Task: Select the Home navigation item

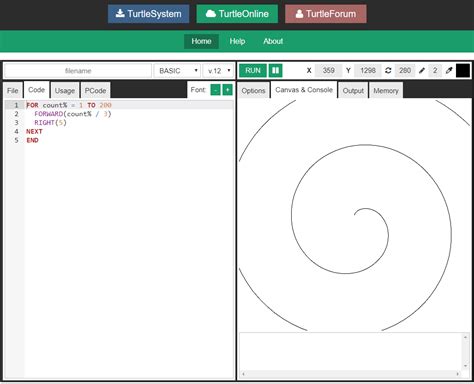Action: [201, 41]
